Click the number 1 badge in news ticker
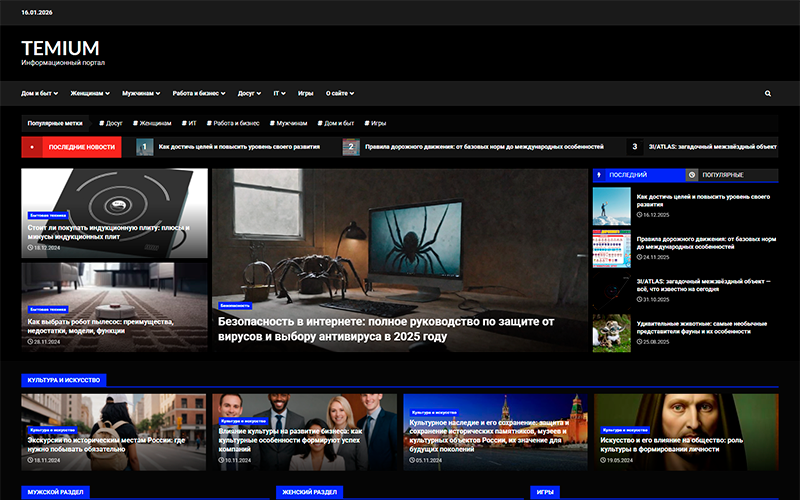Screen dimensions: 800x500 [144, 147]
